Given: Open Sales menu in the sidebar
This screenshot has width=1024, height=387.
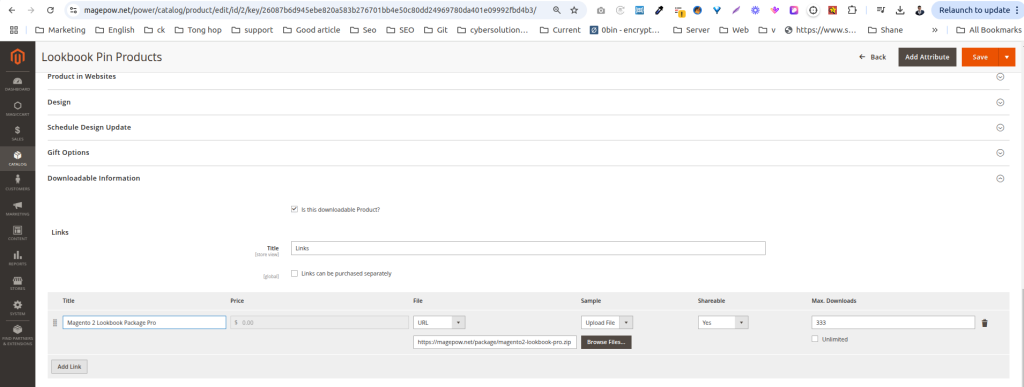Looking at the screenshot, I should point(17,133).
